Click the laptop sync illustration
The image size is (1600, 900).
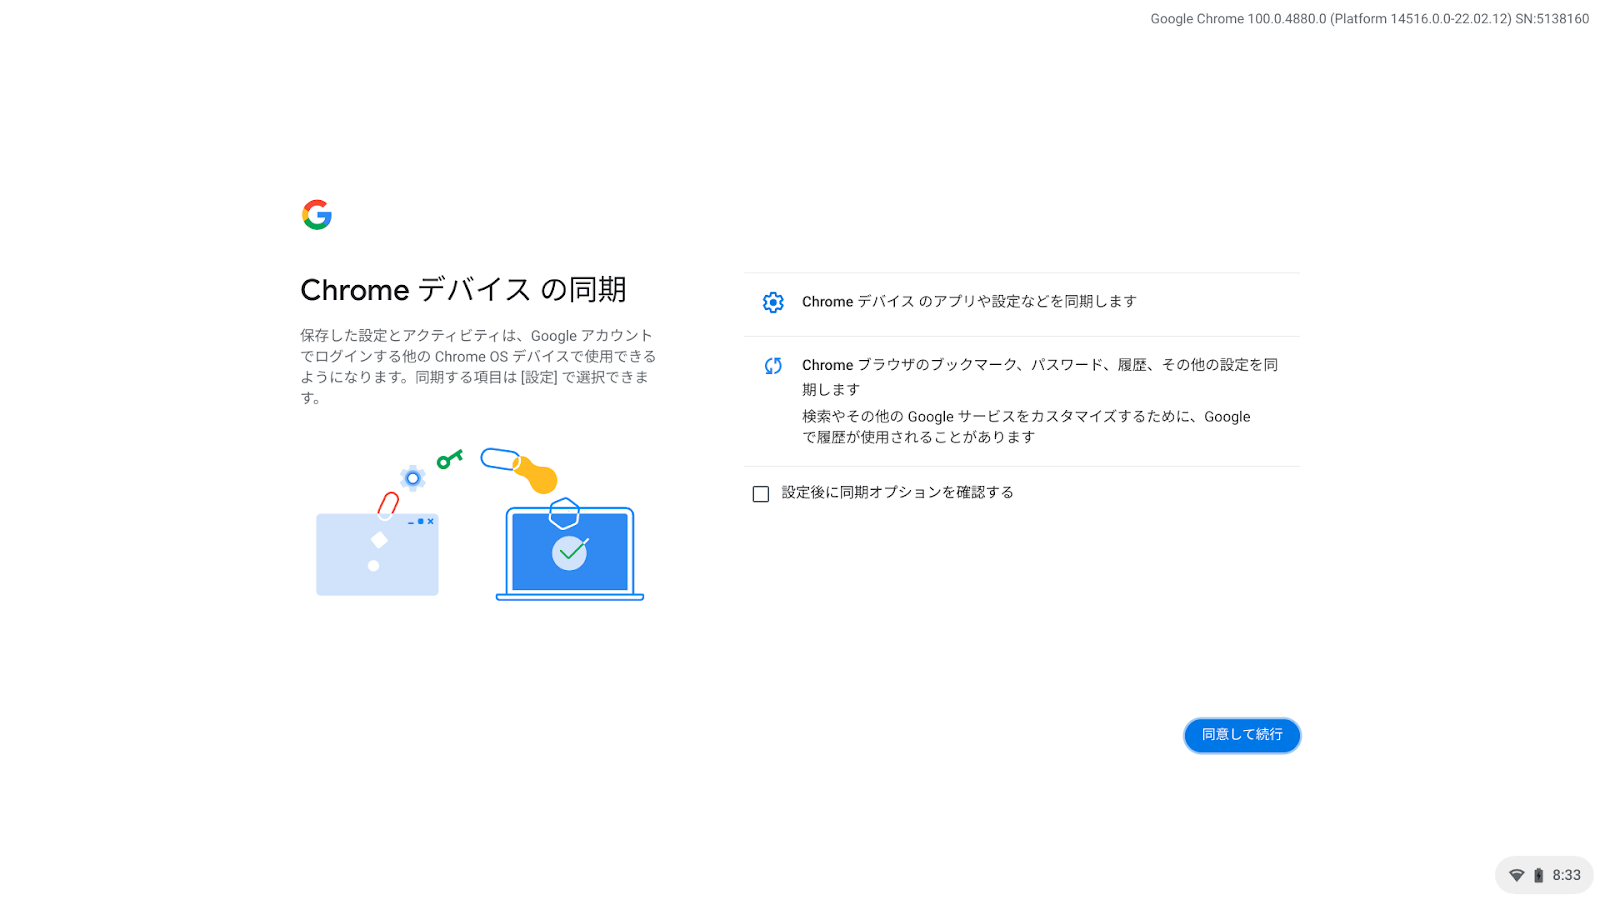point(478,524)
